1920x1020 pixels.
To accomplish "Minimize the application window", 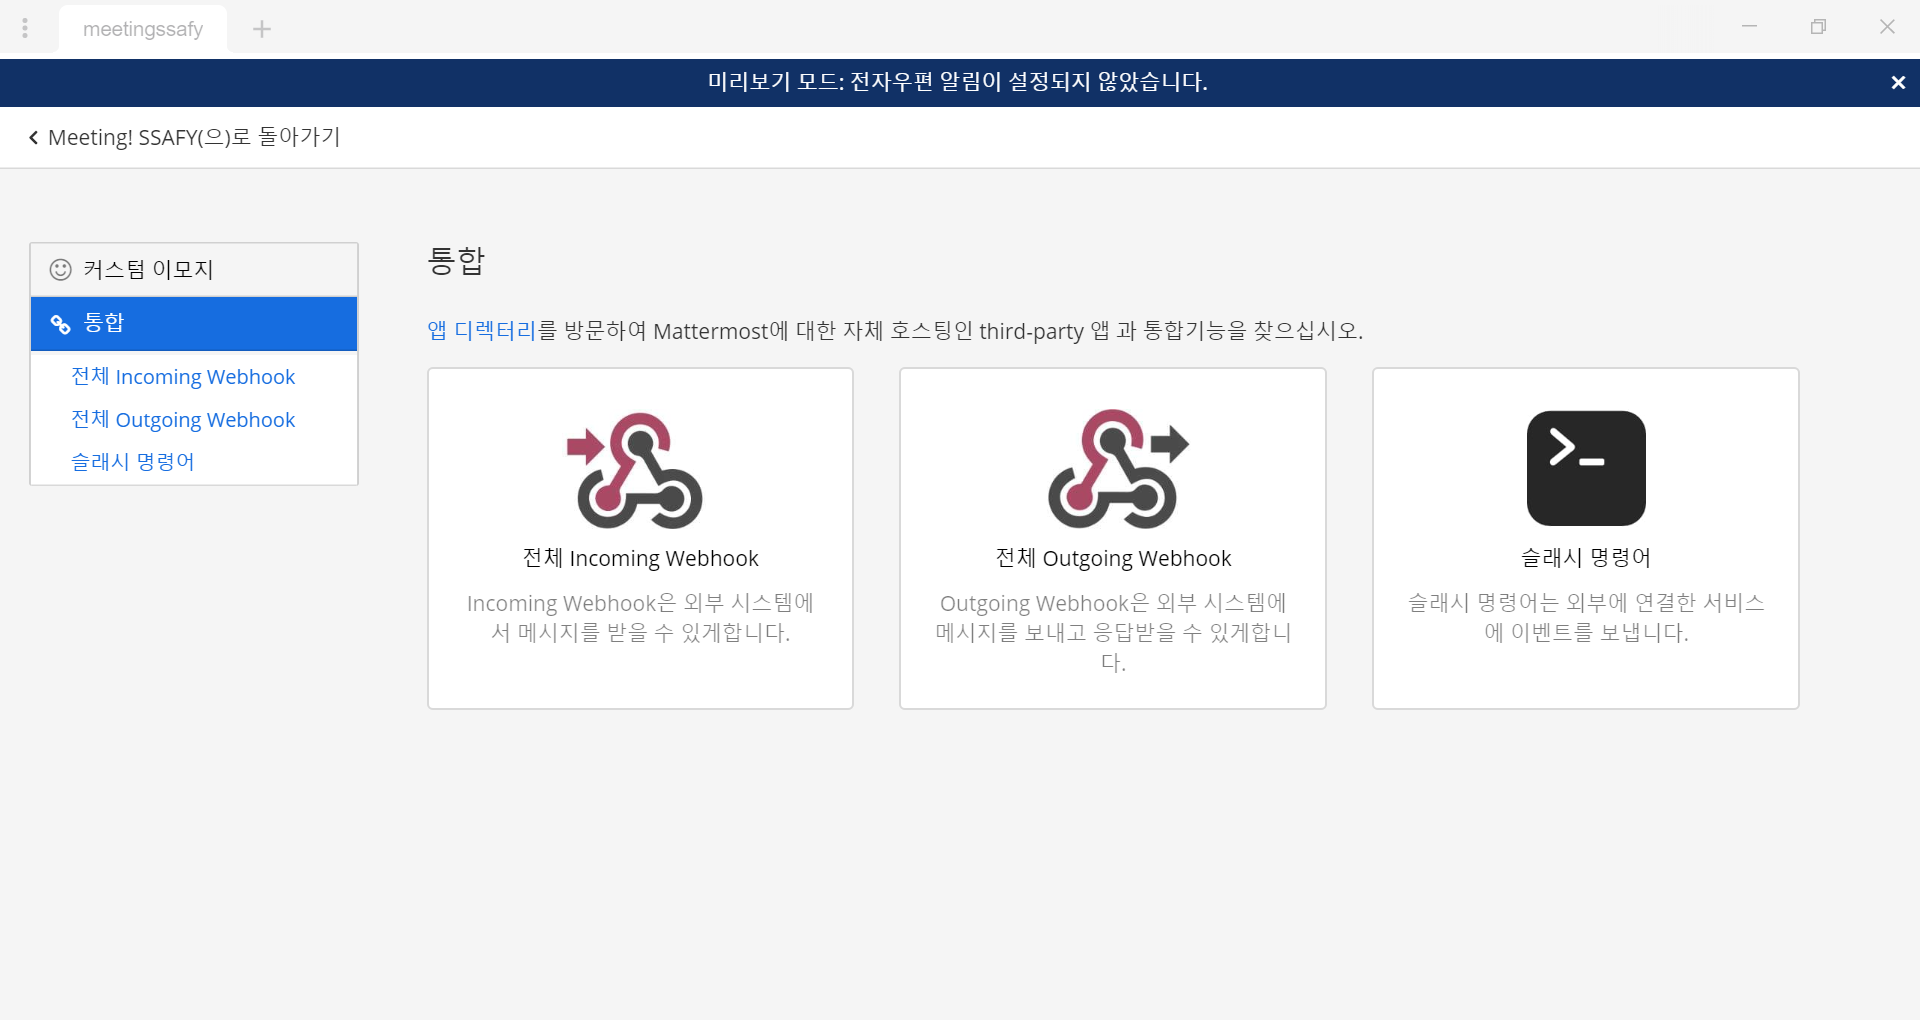I will pos(1749,27).
